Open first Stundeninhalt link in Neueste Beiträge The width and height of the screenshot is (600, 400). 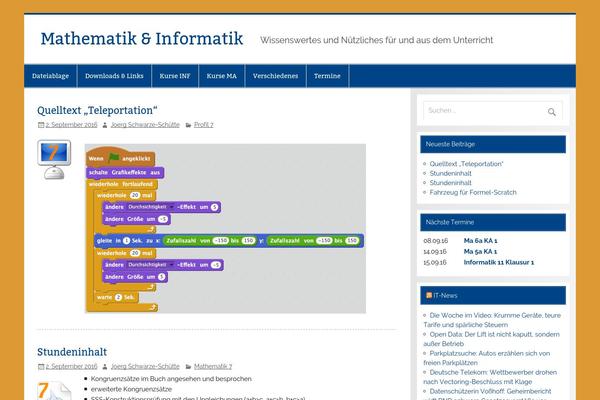click(450, 173)
